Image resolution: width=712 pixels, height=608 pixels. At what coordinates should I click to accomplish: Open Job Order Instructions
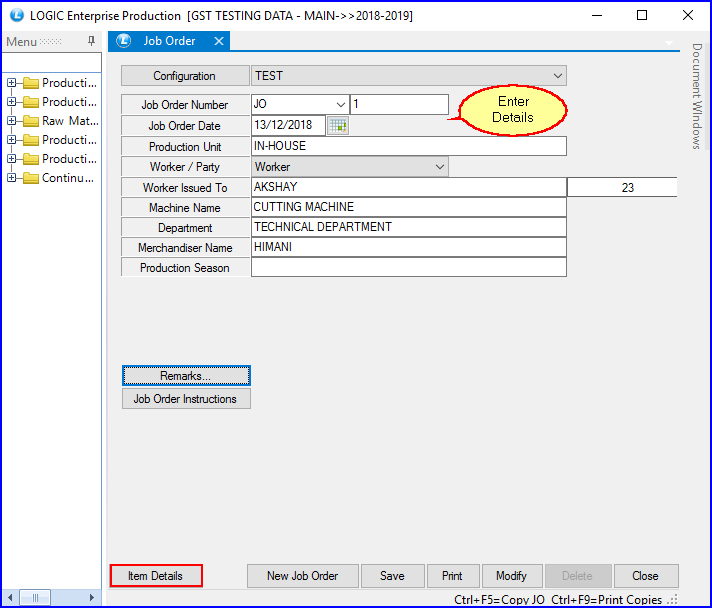pyautogui.click(x=186, y=399)
